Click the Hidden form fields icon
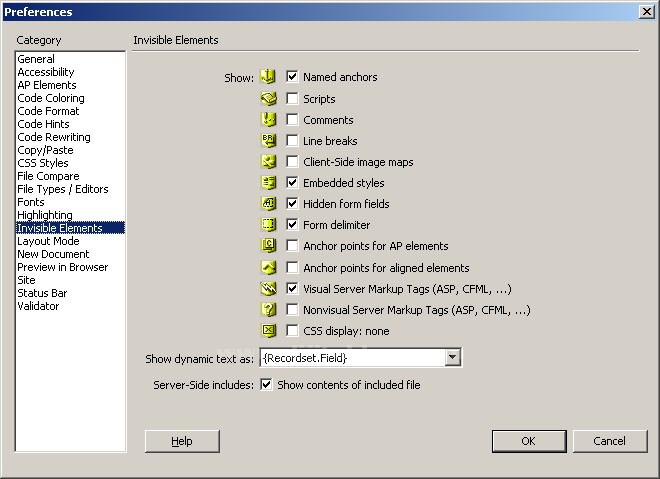660x479 pixels. (268, 204)
